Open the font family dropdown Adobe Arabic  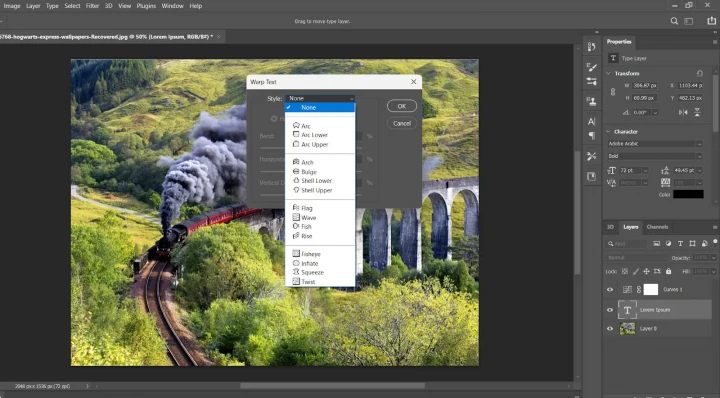(x=655, y=144)
